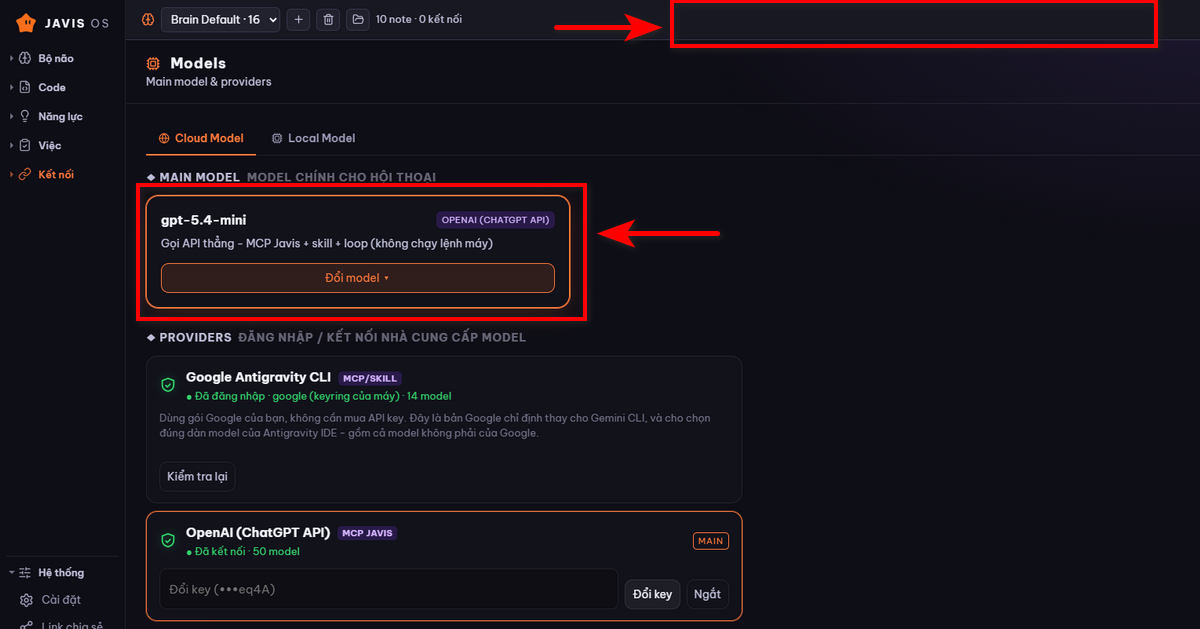Viewport: 1200px width, 629px height.
Task: Click the "gpt-5.4-mini" model name
Action: pyautogui.click(x=204, y=220)
